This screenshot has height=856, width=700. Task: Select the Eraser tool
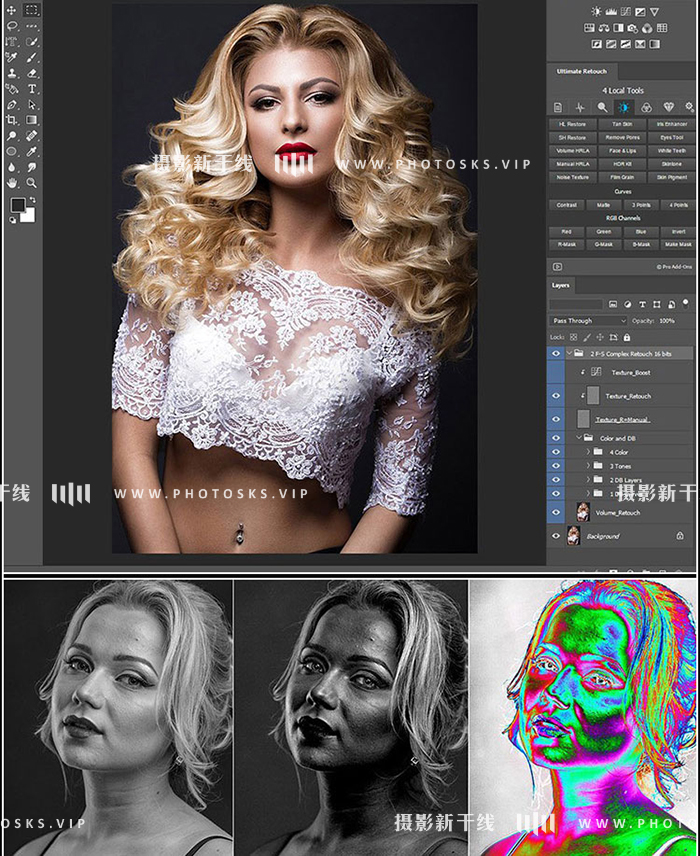point(32,73)
